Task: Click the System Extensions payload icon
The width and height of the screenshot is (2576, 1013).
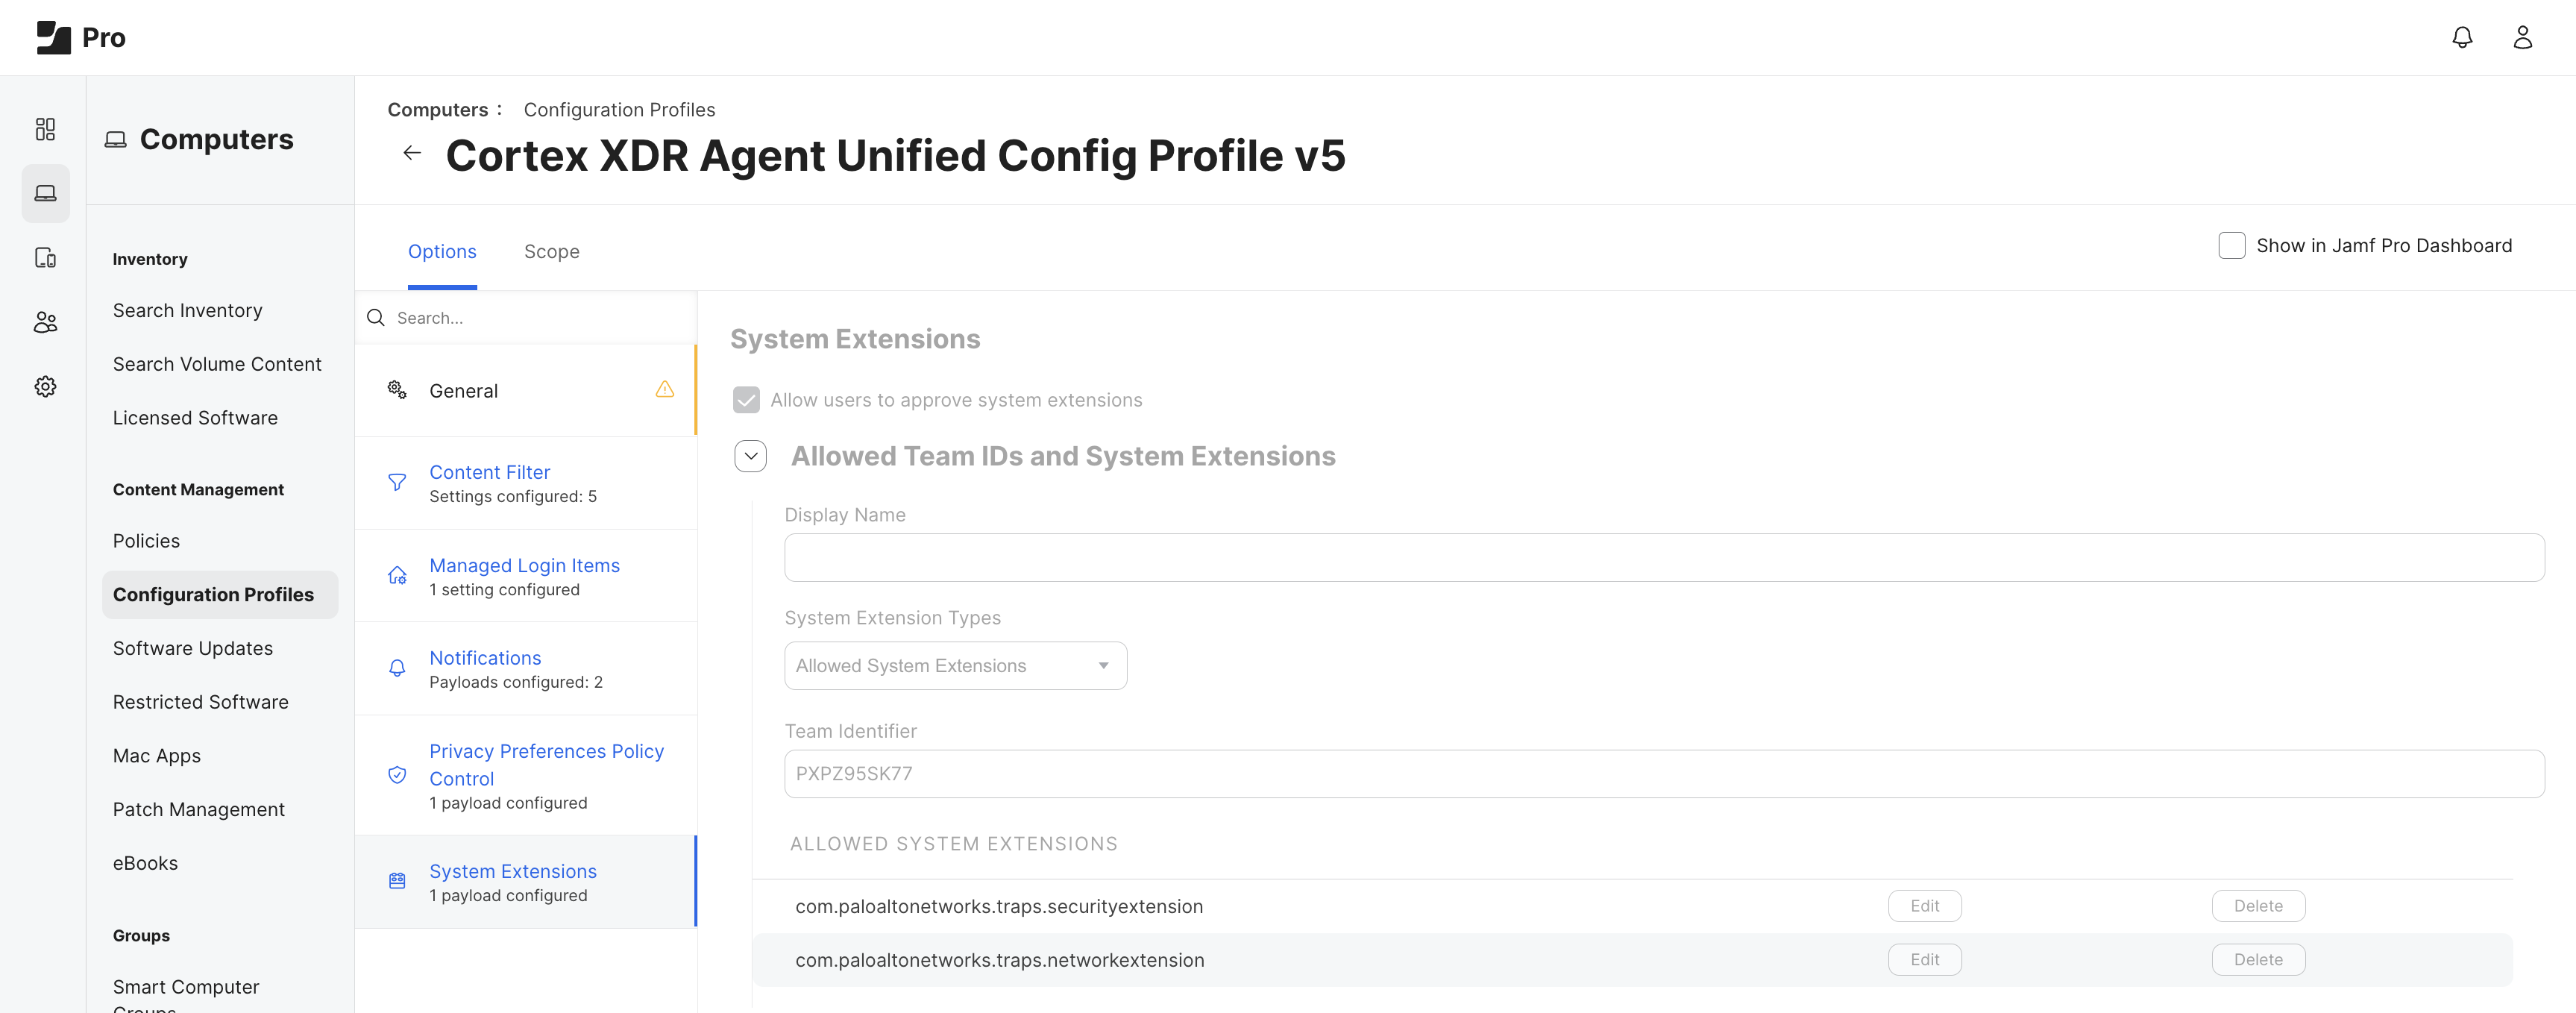Action: (x=397, y=881)
